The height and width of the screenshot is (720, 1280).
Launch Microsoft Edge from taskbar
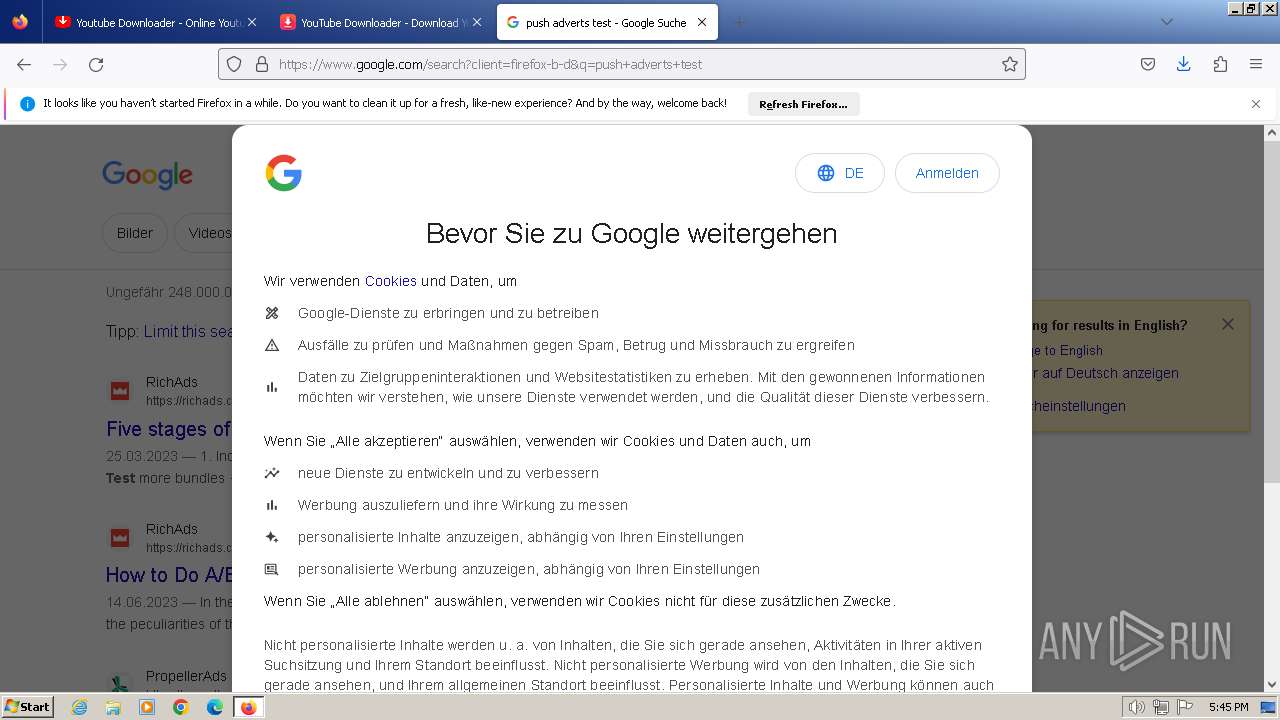pos(215,707)
